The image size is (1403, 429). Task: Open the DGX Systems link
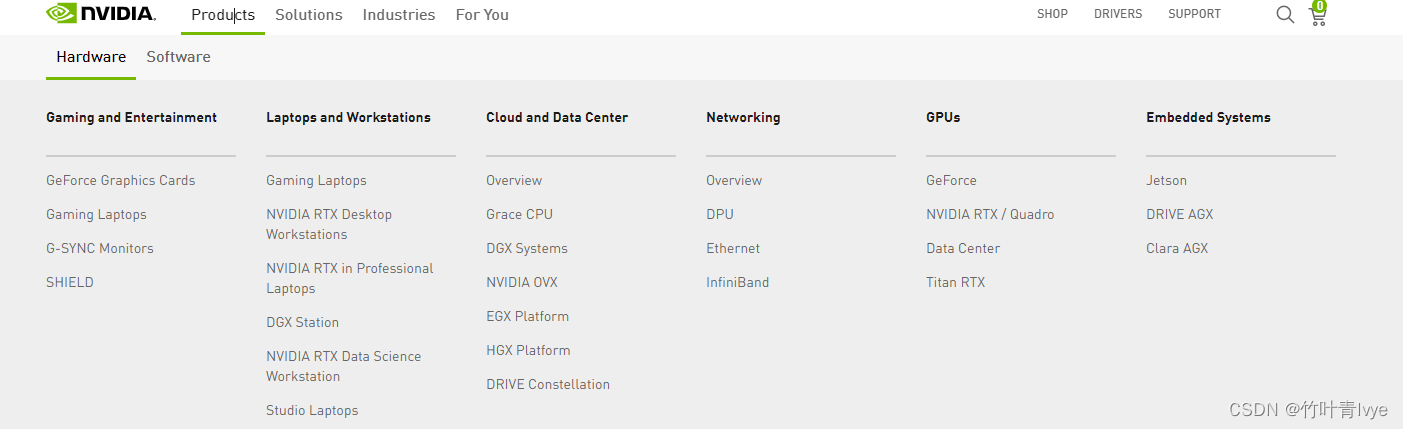coord(527,249)
